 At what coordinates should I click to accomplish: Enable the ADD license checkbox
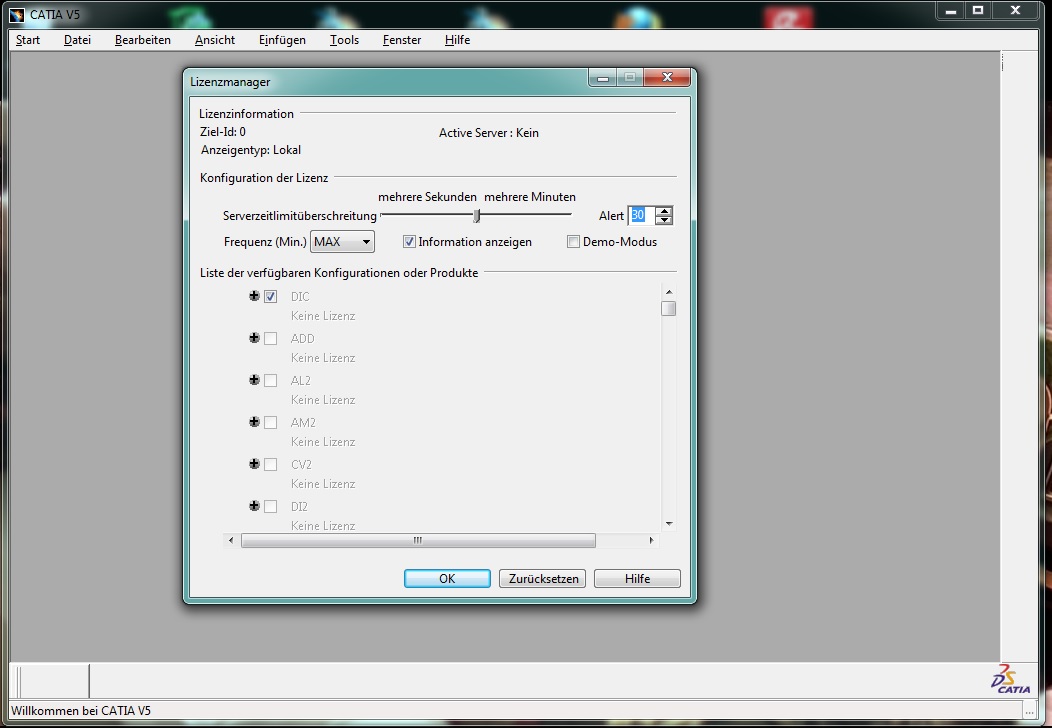click(x=270, y=339)
